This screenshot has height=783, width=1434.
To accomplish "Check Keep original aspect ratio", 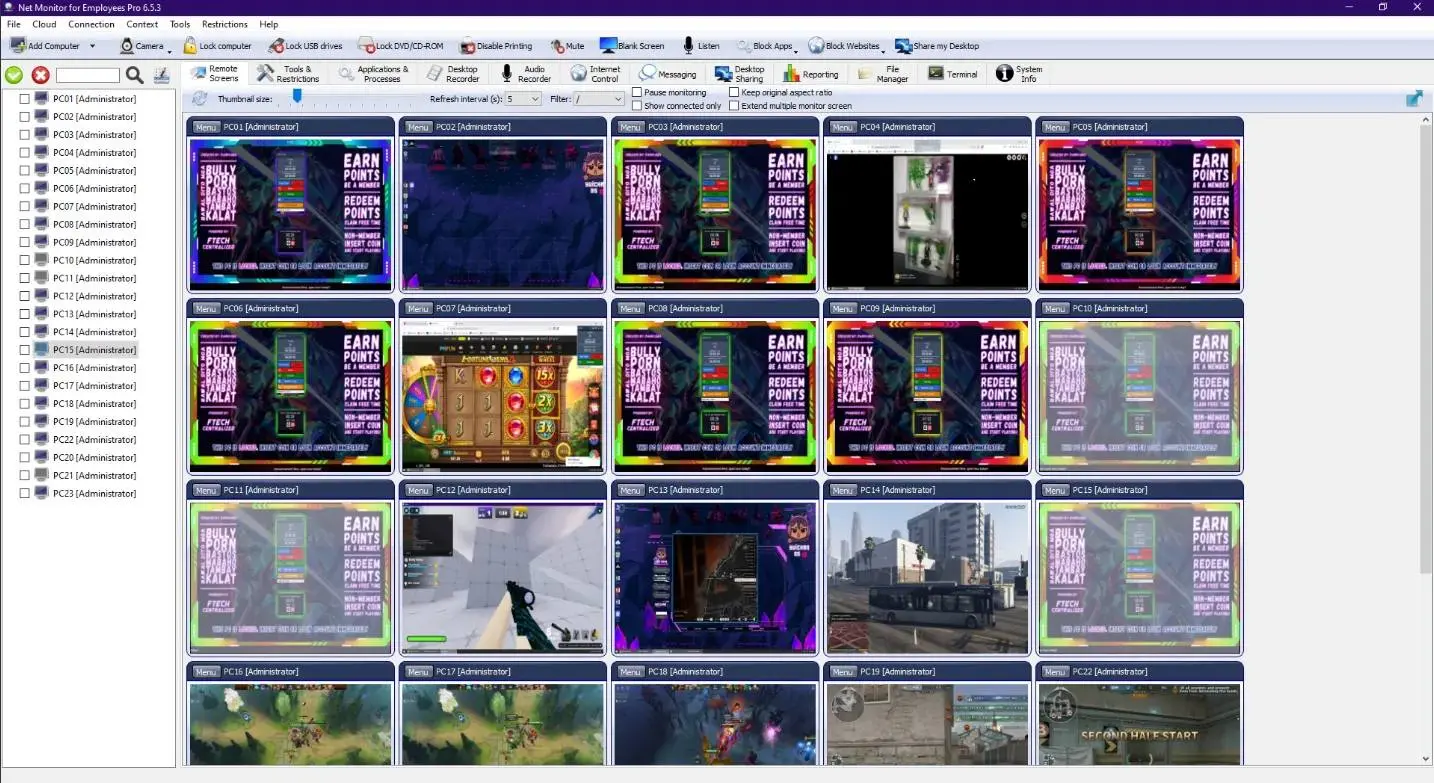I will point(734,93).
